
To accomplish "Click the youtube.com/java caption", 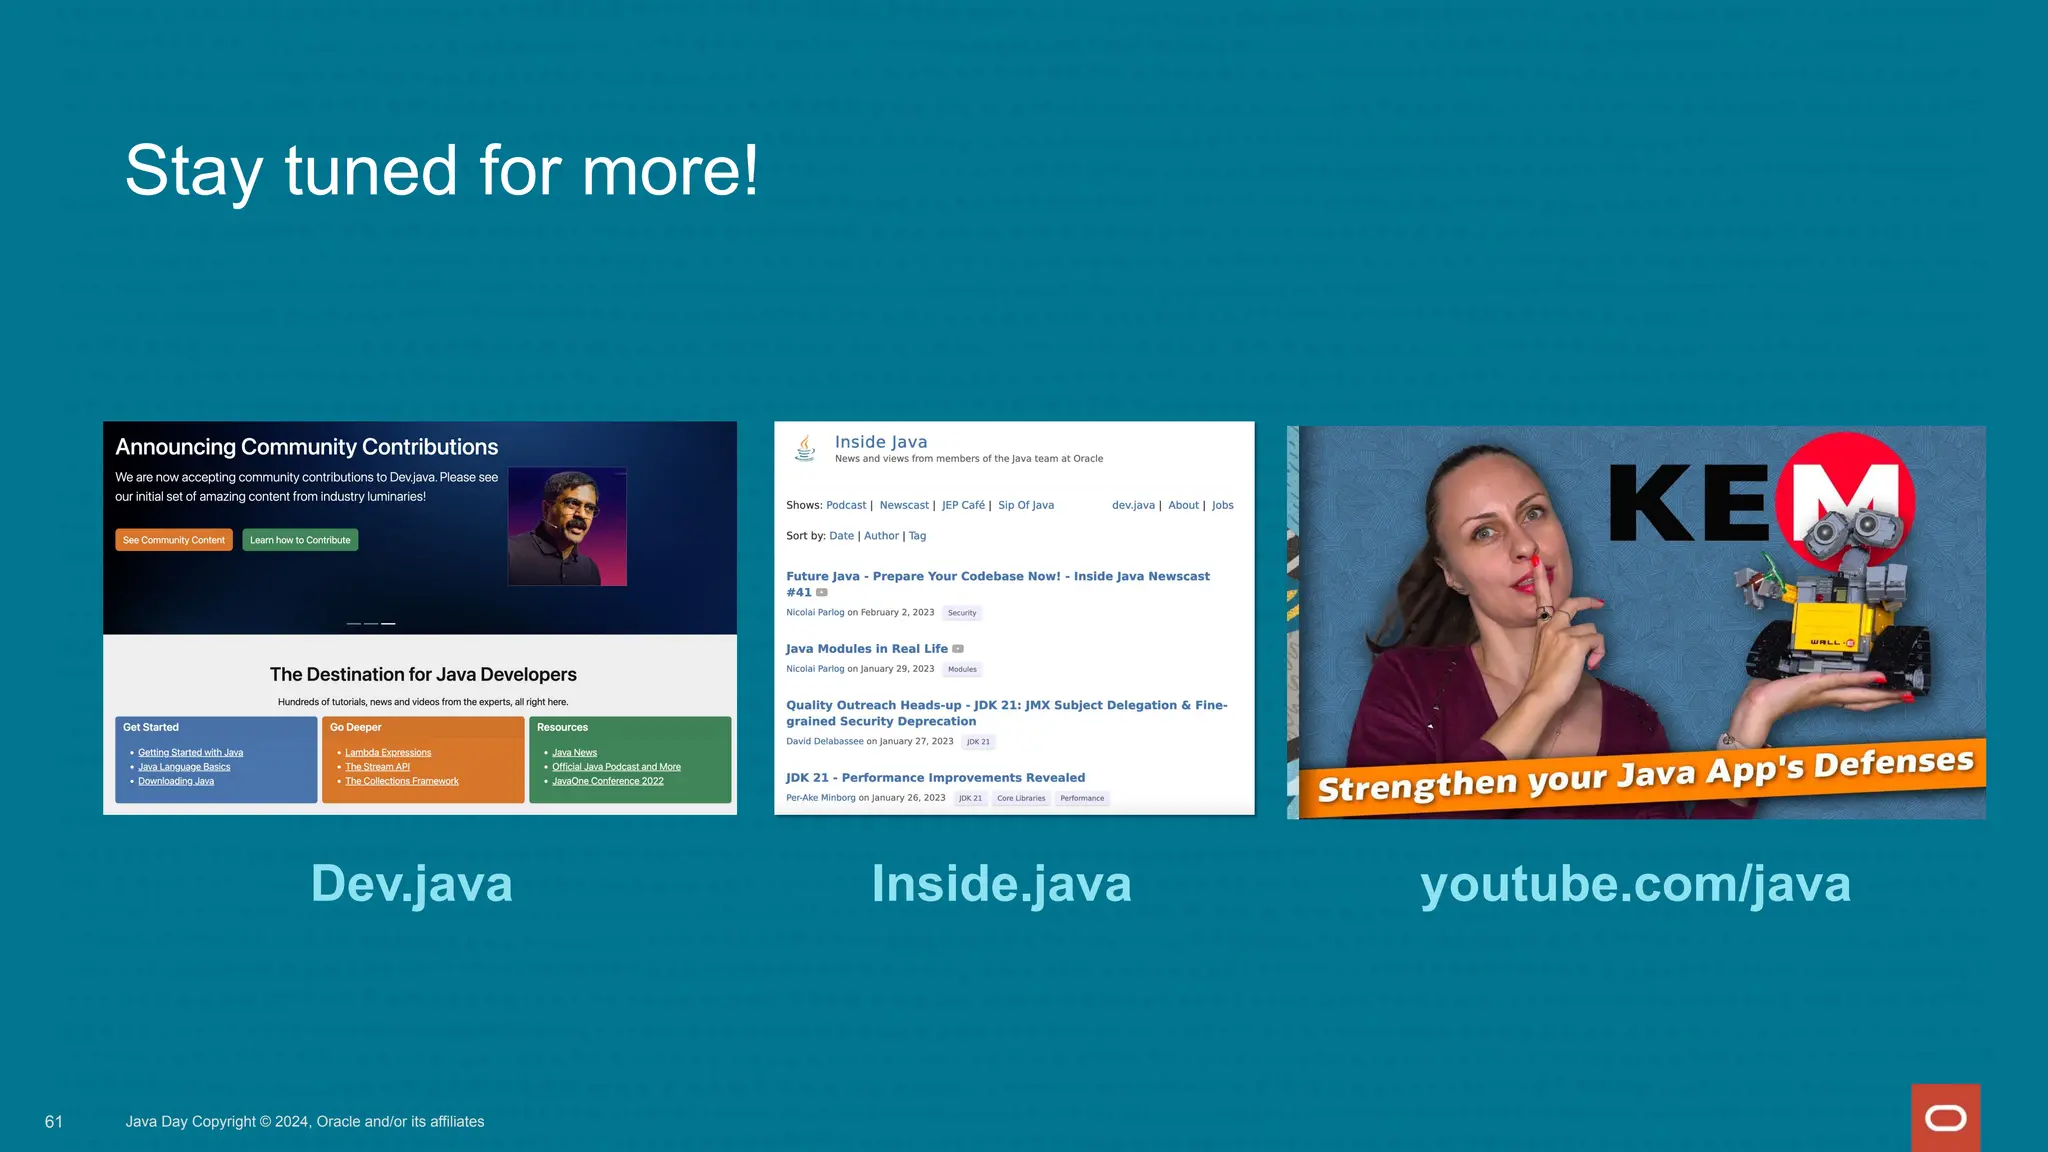I will [x=1635, y=885].
